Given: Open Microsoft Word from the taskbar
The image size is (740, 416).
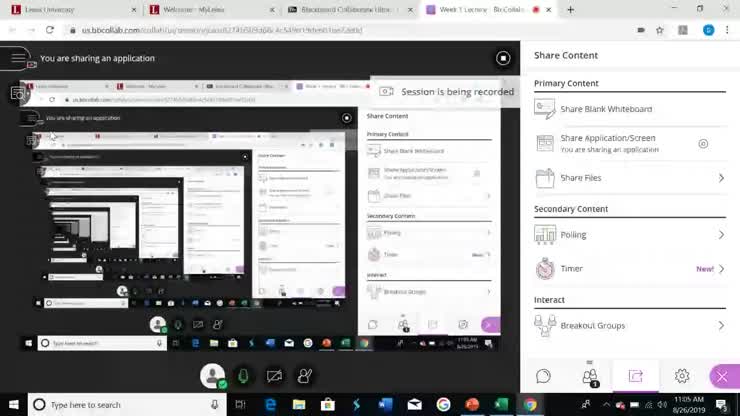Looking at the screenshot, I should tap(385, 405).
